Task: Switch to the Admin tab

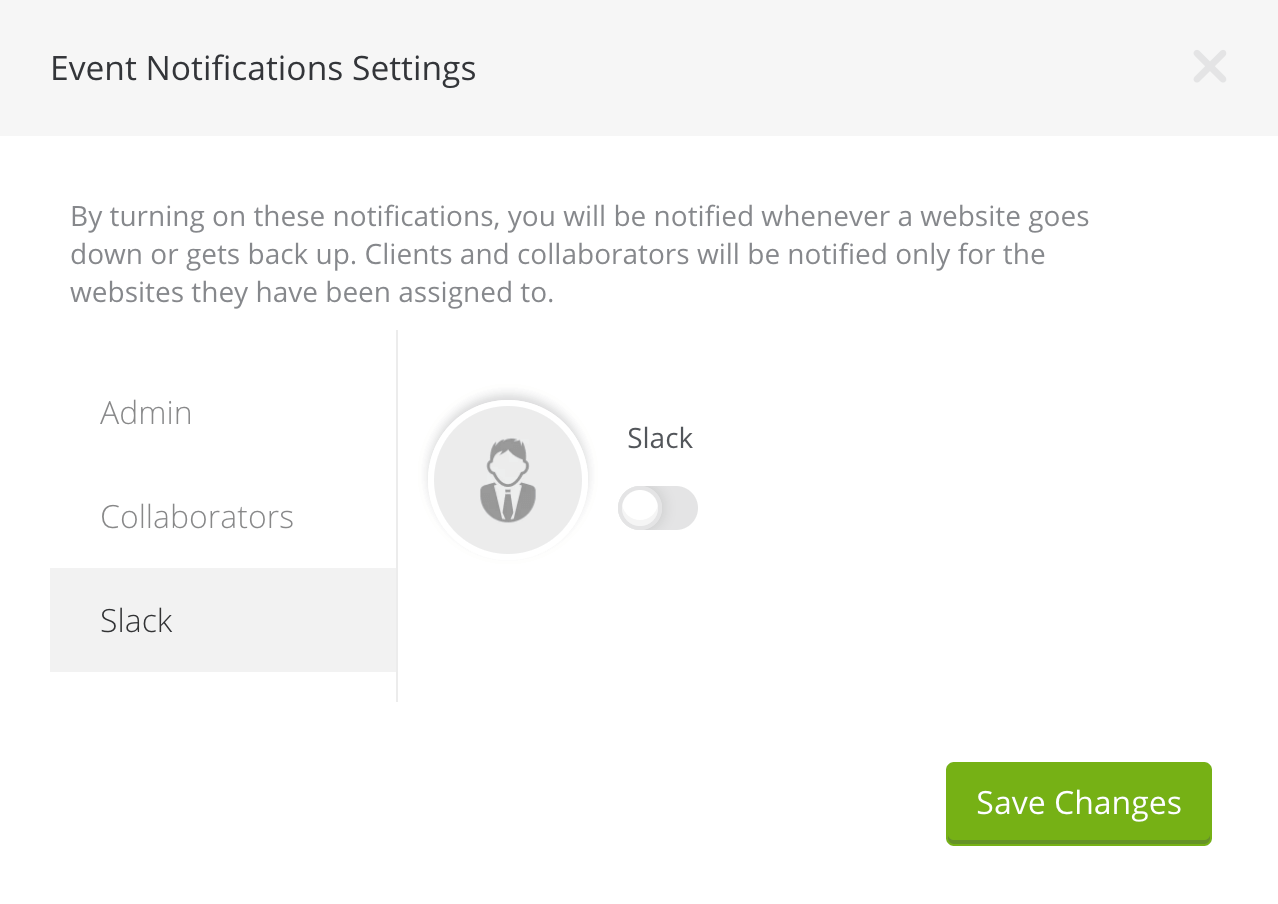Action: tap(146, 412)
